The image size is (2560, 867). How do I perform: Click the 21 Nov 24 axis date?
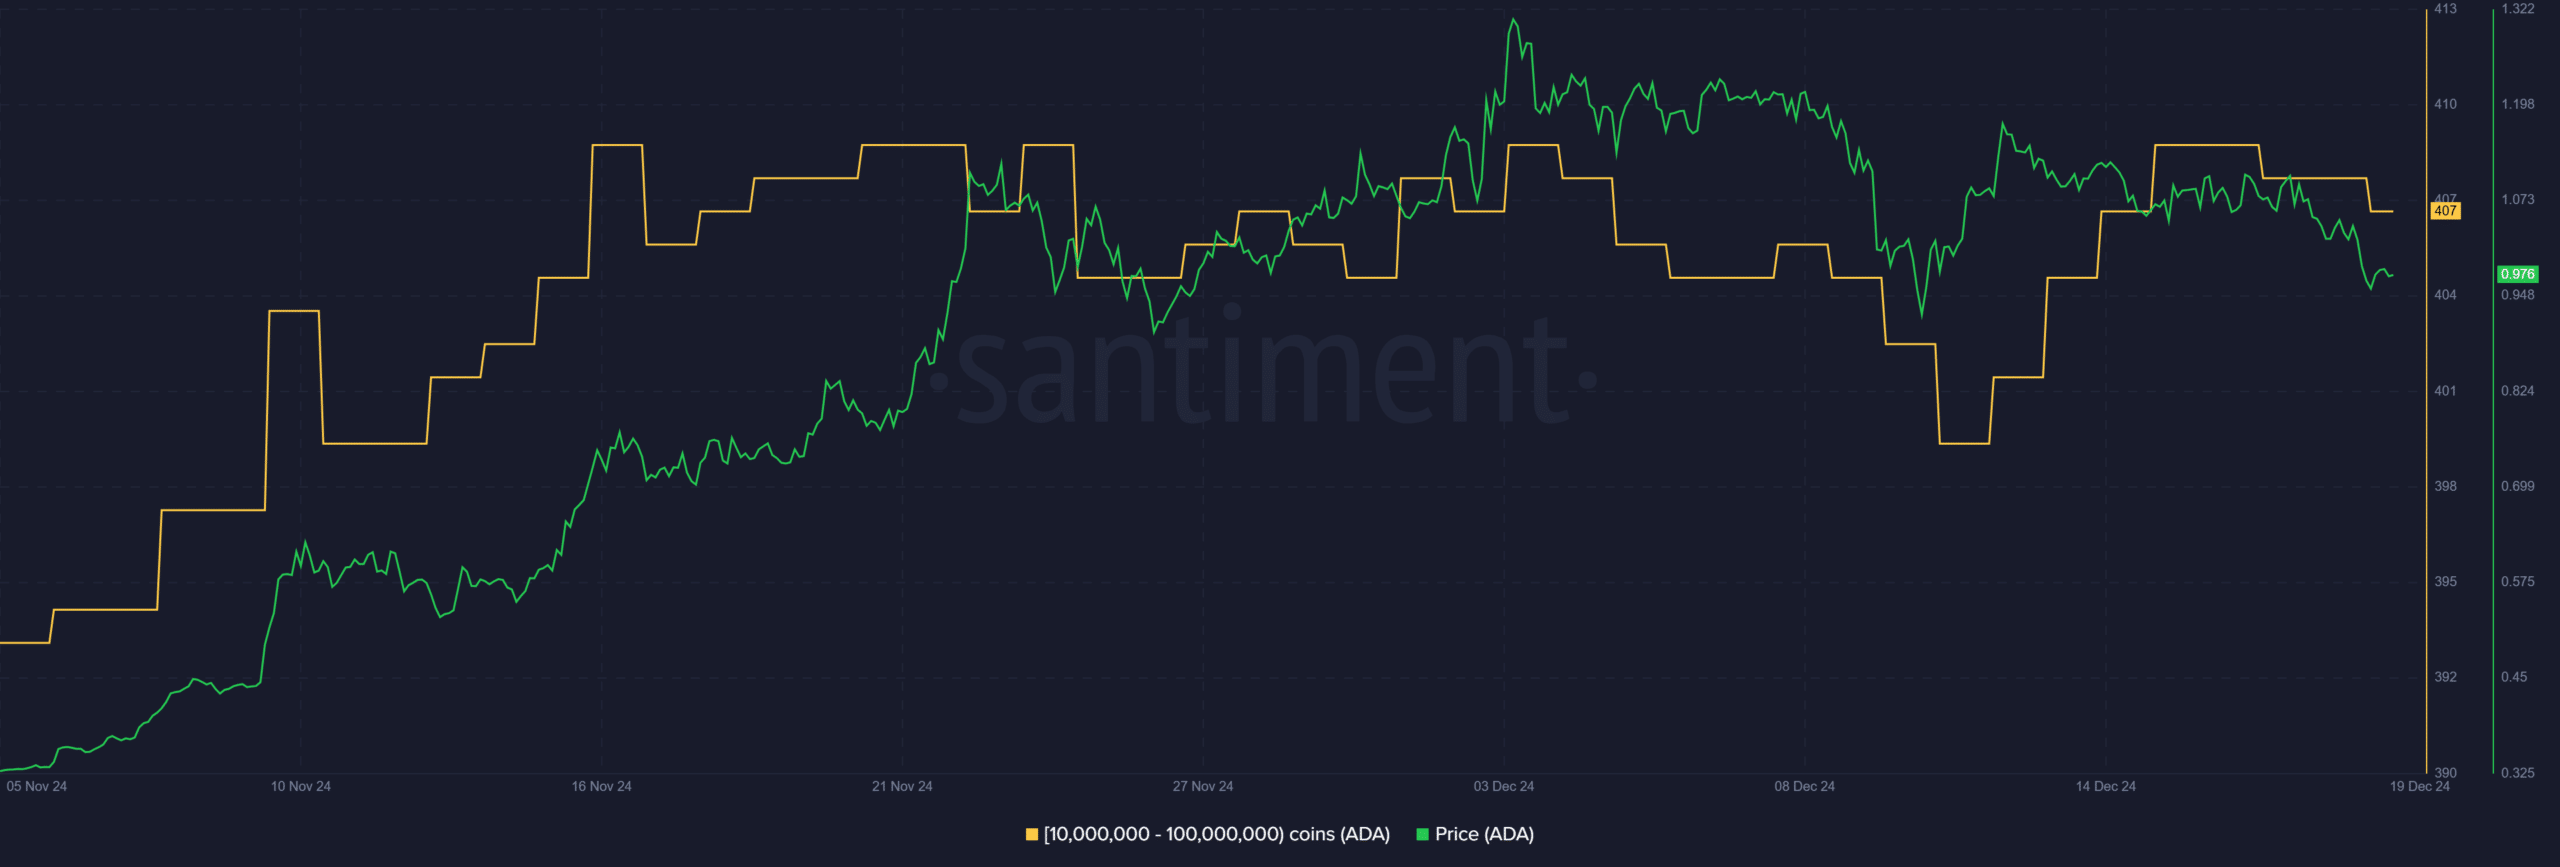[902, 786]
